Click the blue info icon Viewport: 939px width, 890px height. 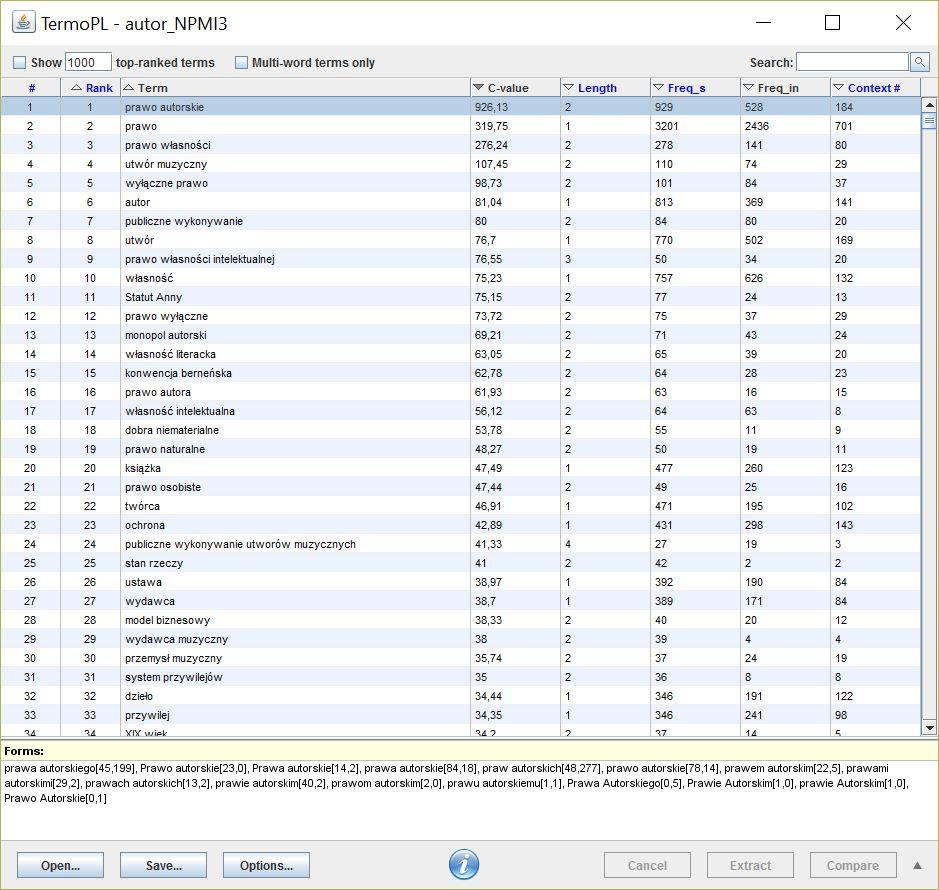464,864
